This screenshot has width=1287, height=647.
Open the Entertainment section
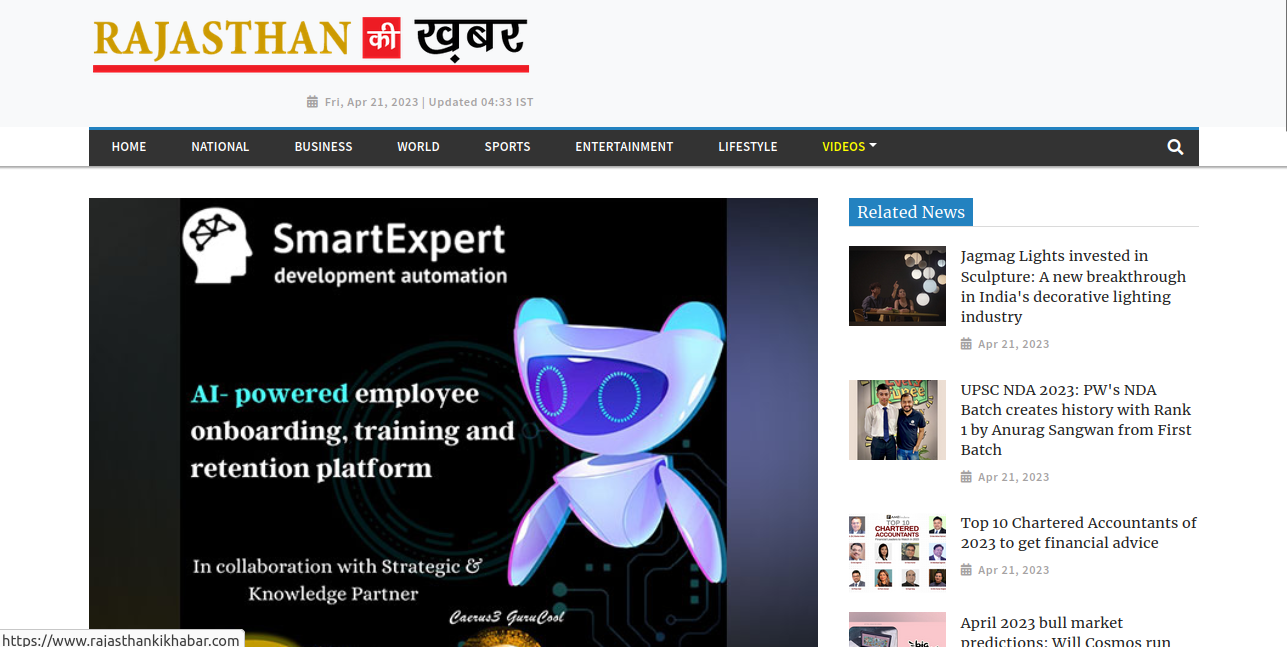point(624,147)
